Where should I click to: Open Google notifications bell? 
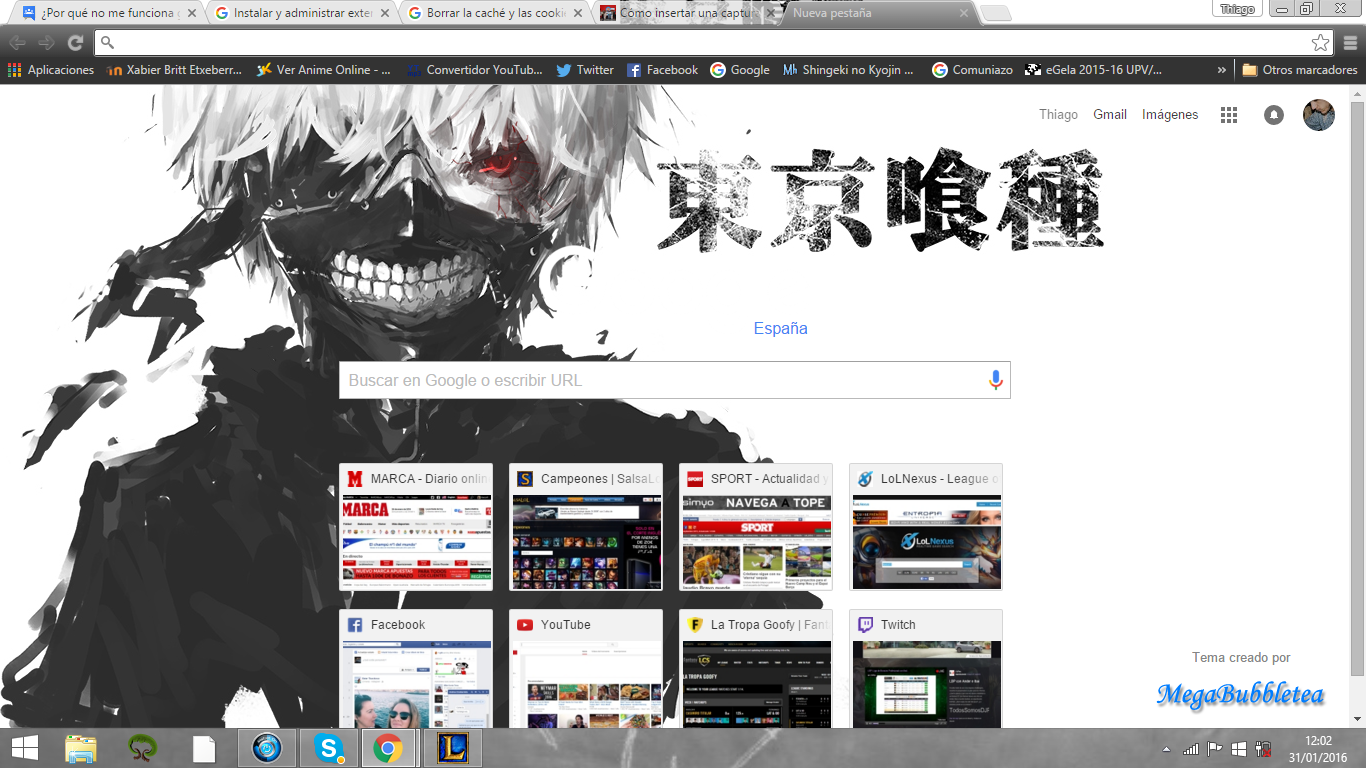[1274, 115]
